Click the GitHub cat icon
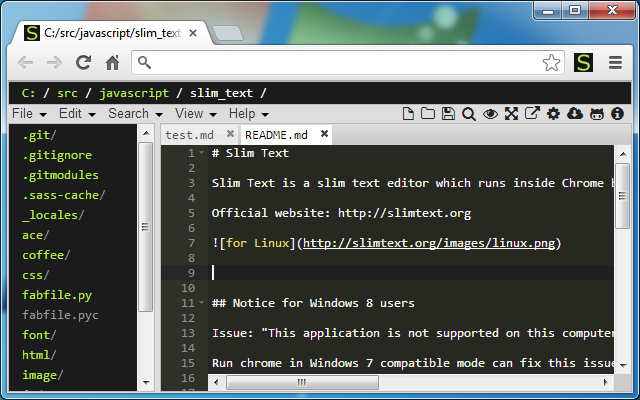640x400 pixels. (597, 114)
